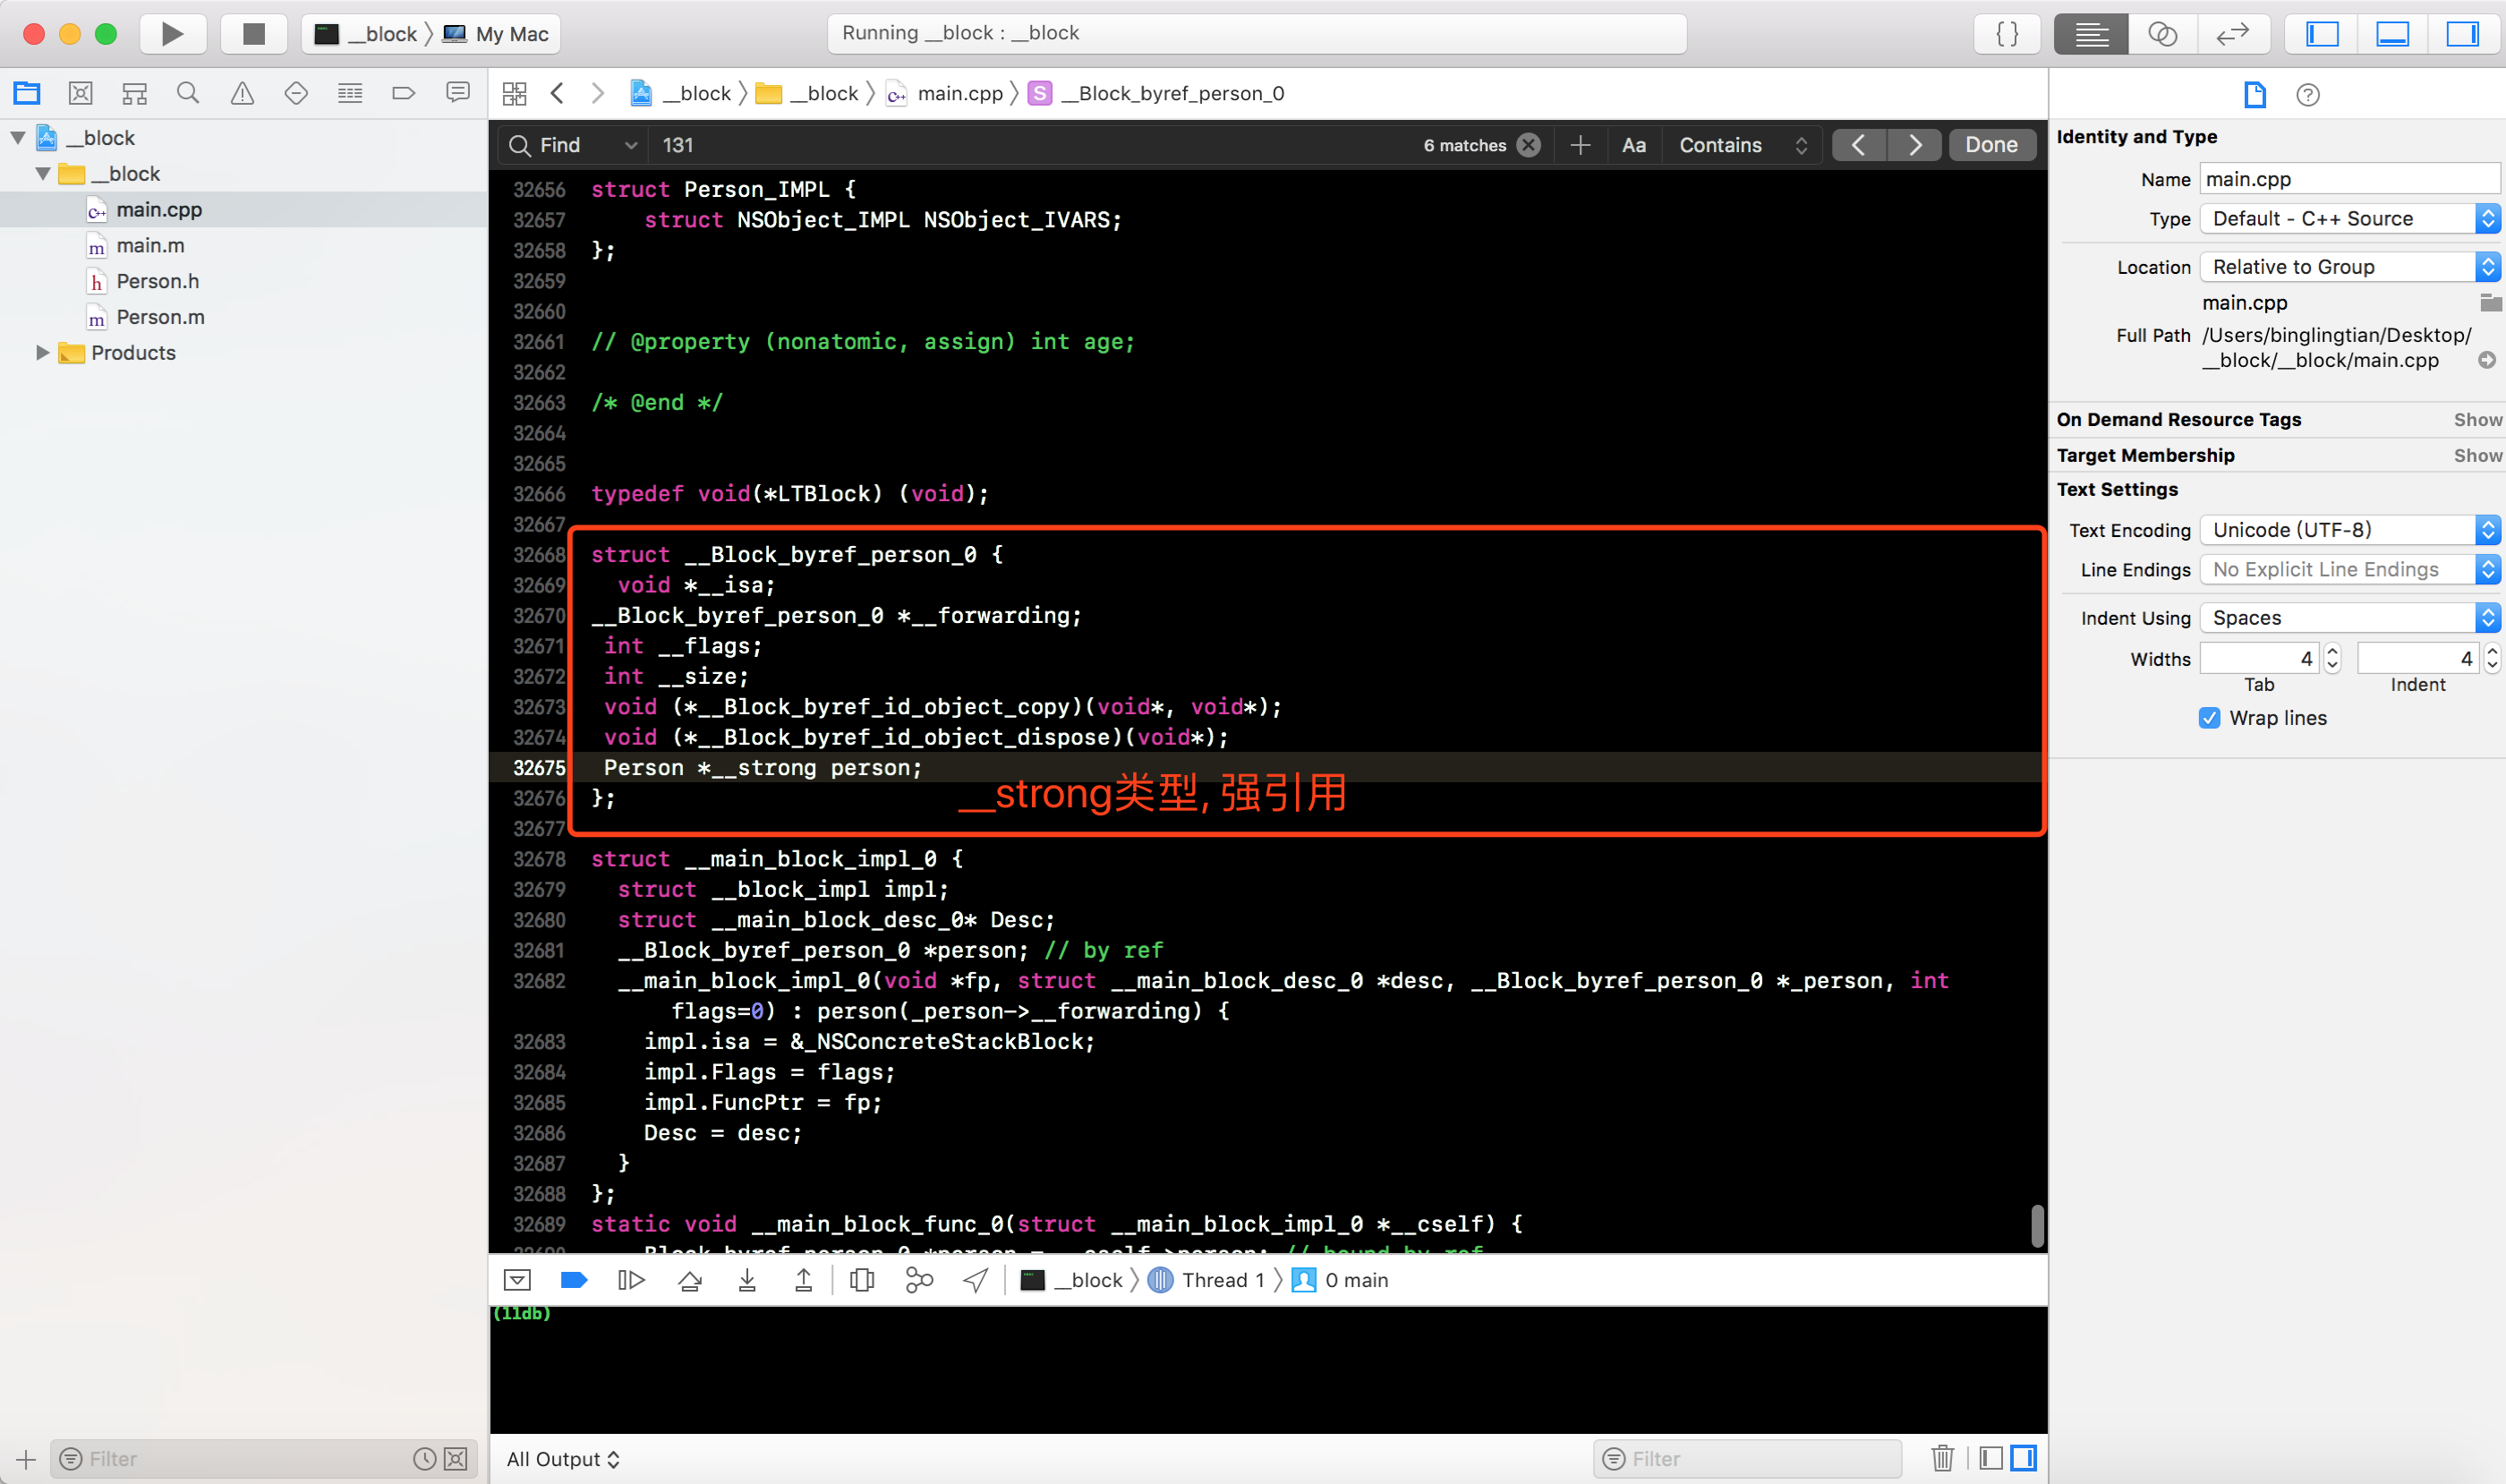Viewport: 2506px width, 1484px height.
Task: Expand the Products folder
Action: tap(43, 353)
